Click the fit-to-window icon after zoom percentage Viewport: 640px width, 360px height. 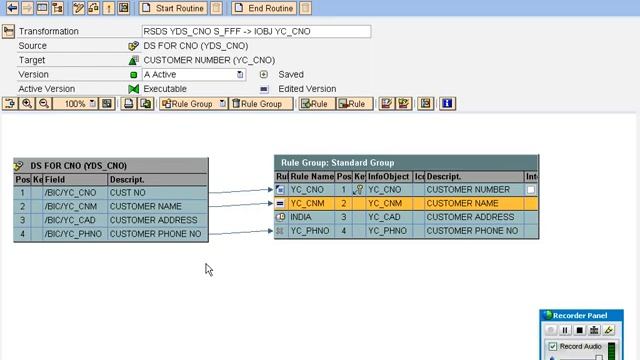pos(107,104)
